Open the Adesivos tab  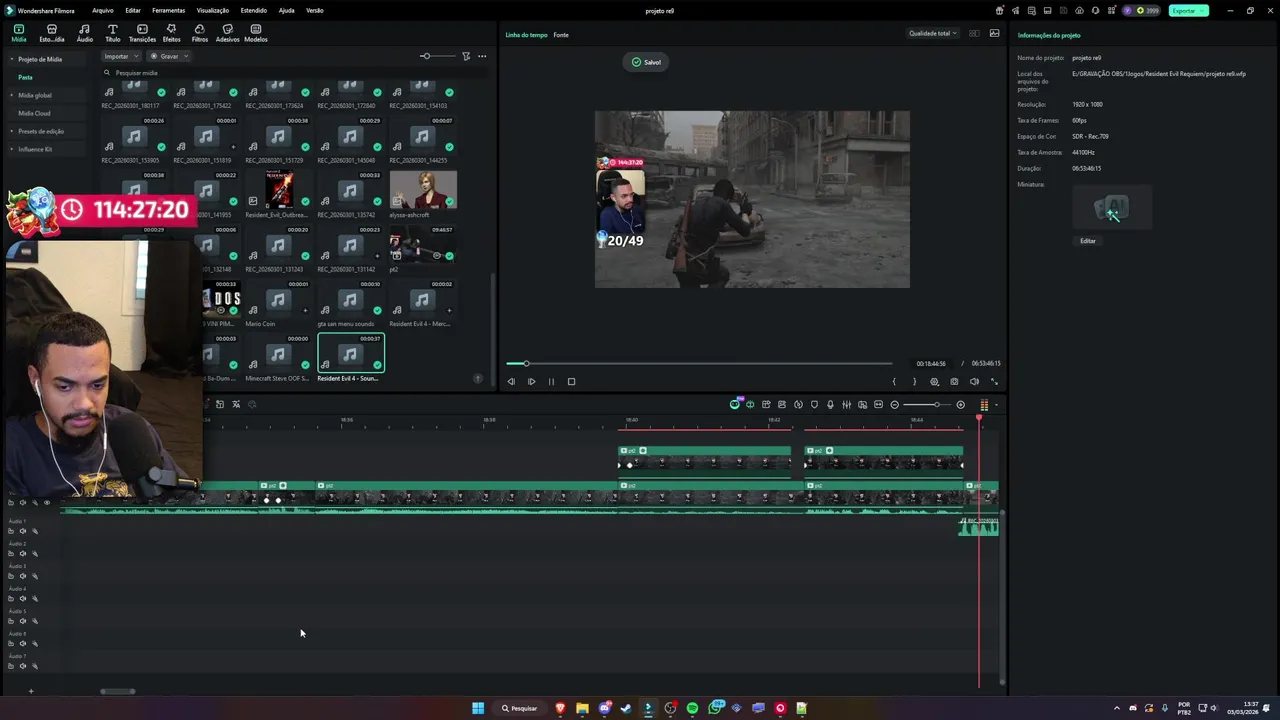pyautogui.click(x=228, y=34)
